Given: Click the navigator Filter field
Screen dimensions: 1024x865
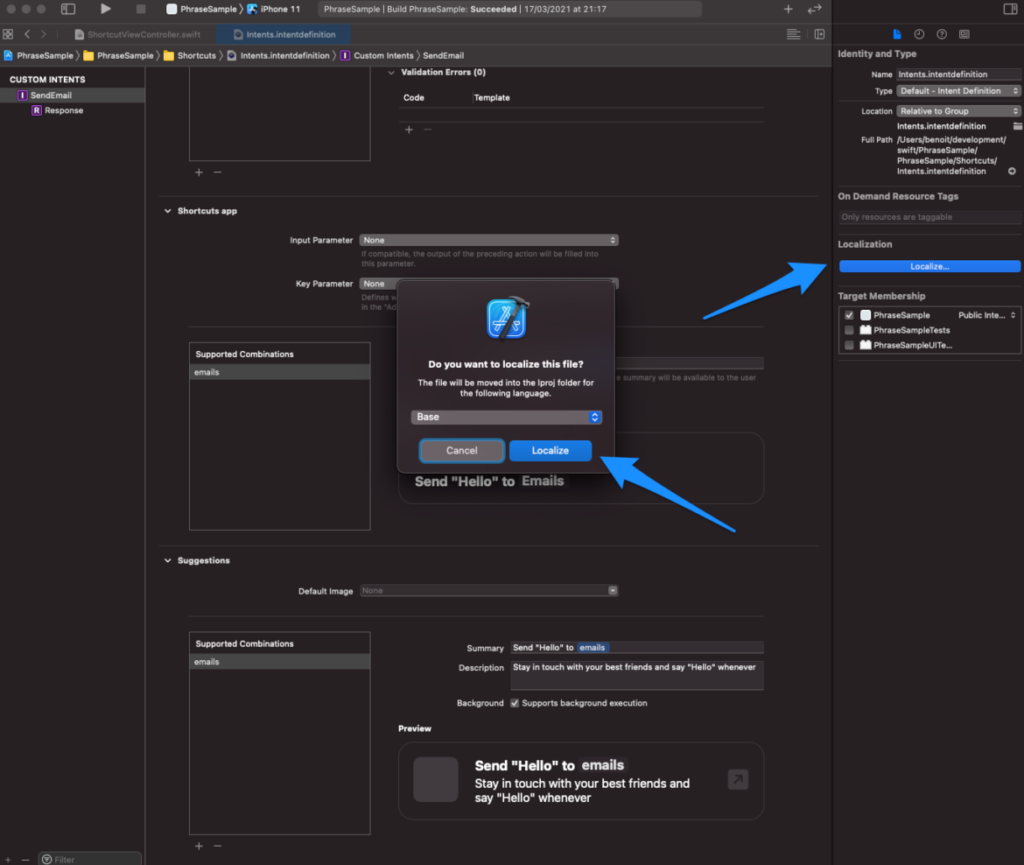Looking at the screenshot, I should pyautogui.click(x=89, y=859).
